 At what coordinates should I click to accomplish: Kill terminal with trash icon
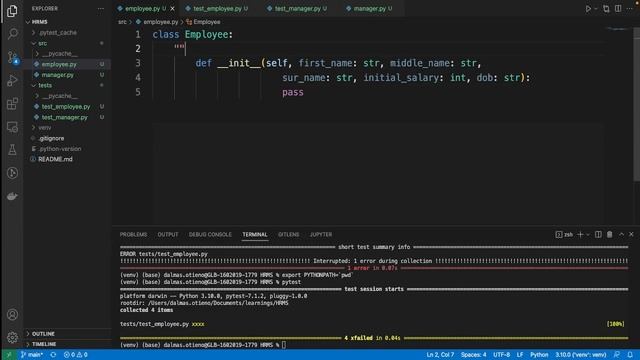pyautogui.click(x=609, y=235)
